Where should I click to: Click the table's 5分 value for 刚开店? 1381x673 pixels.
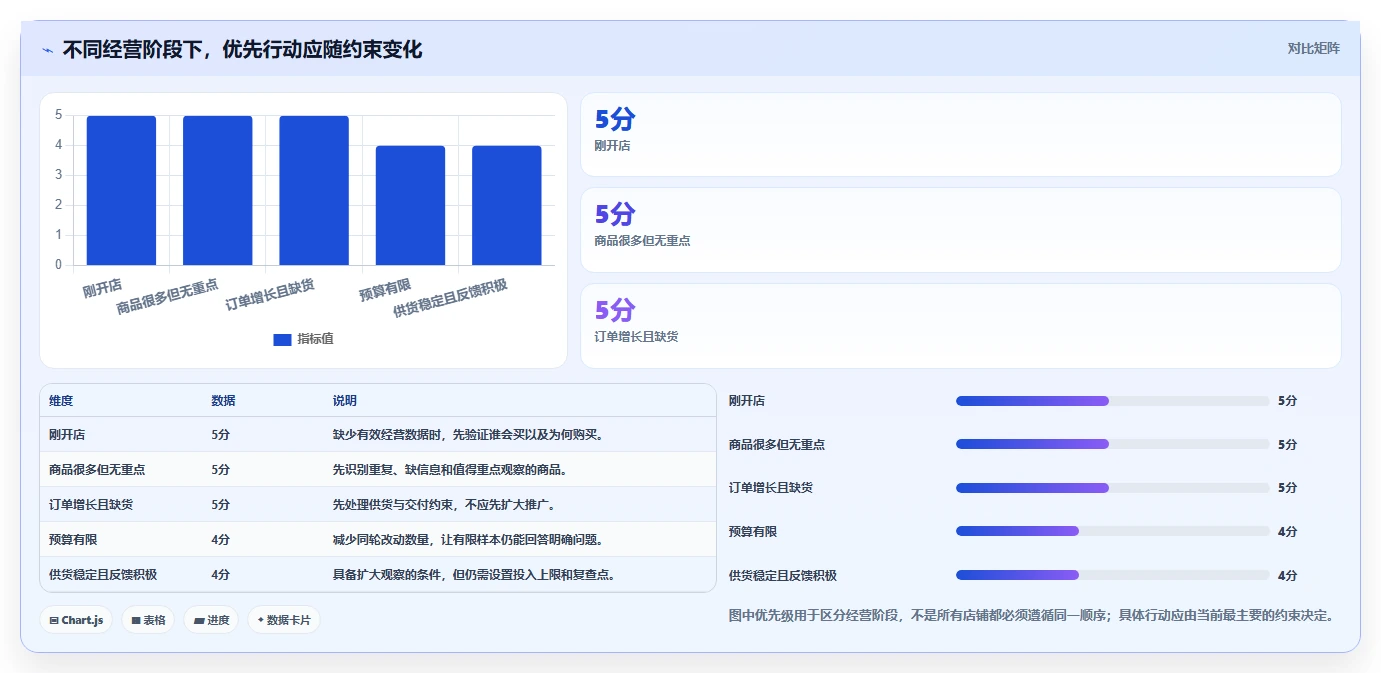tap(220, 435)
